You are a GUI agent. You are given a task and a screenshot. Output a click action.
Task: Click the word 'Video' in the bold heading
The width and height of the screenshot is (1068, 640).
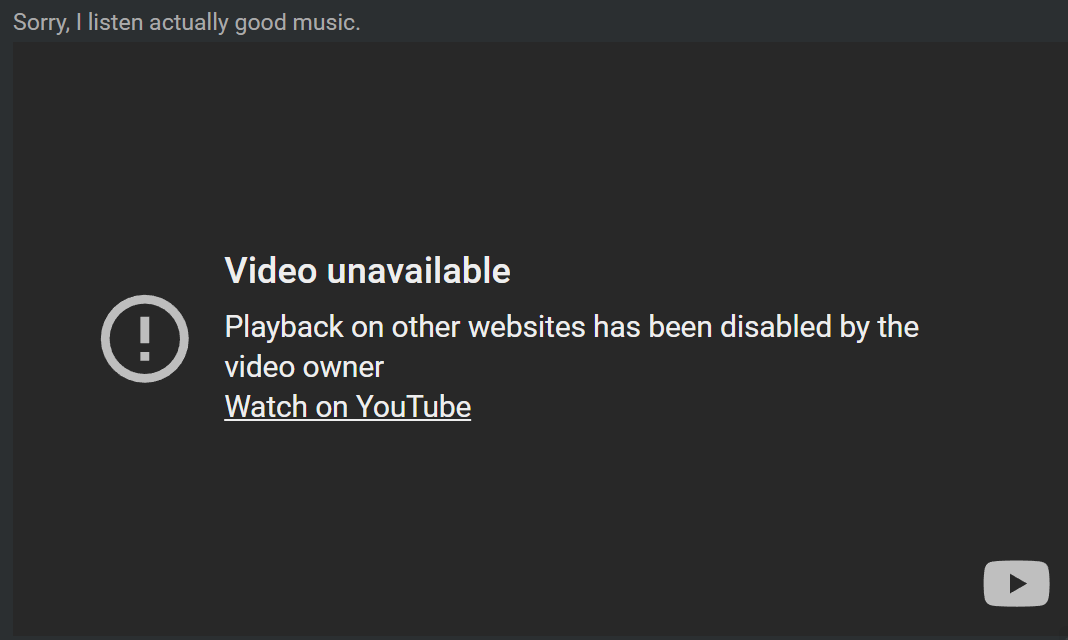271,271
